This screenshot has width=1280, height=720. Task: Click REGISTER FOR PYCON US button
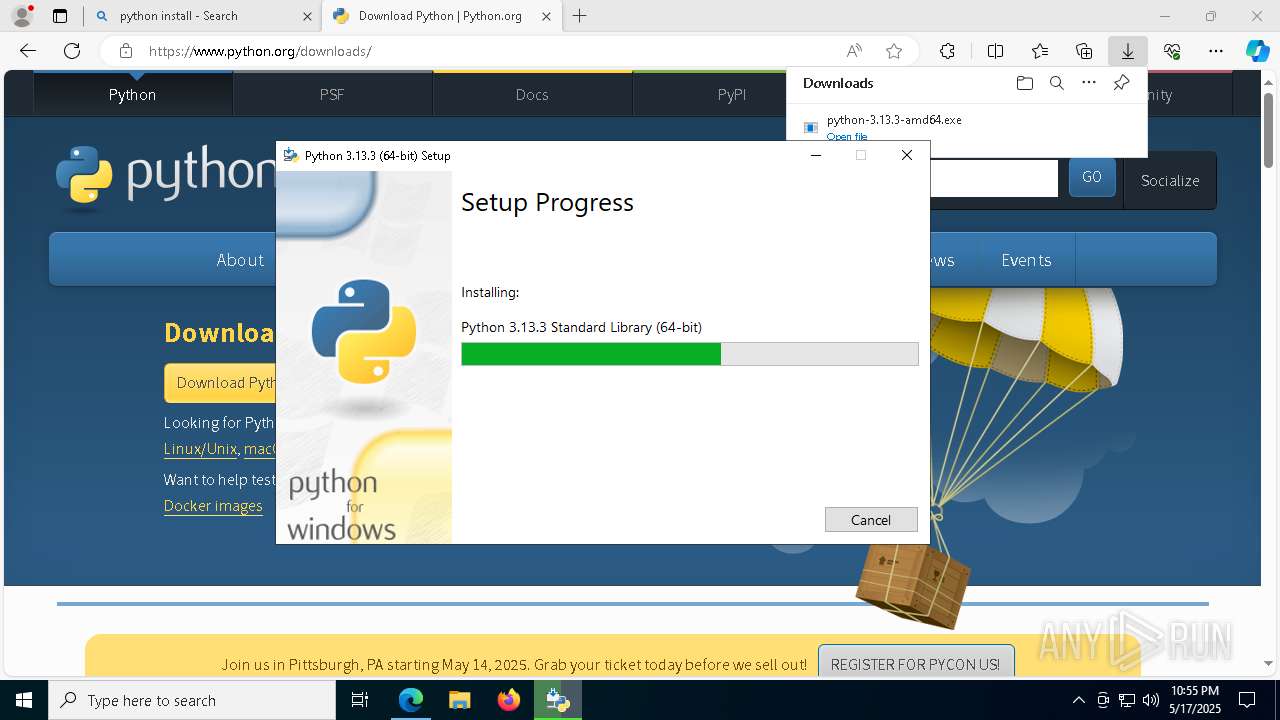click(x=915, y=664)
